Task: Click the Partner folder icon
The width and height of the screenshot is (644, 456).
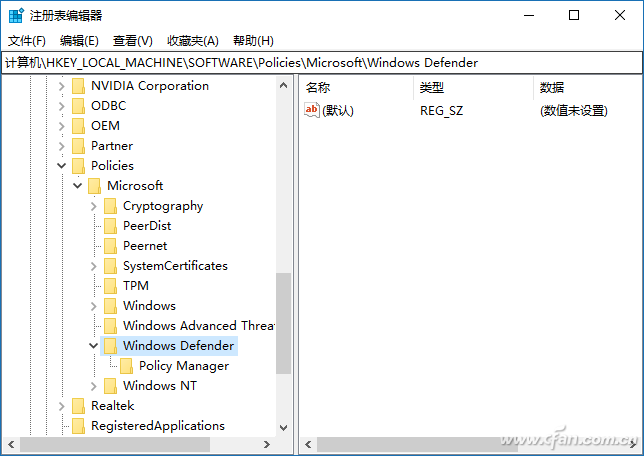Action: click(78, 146)
